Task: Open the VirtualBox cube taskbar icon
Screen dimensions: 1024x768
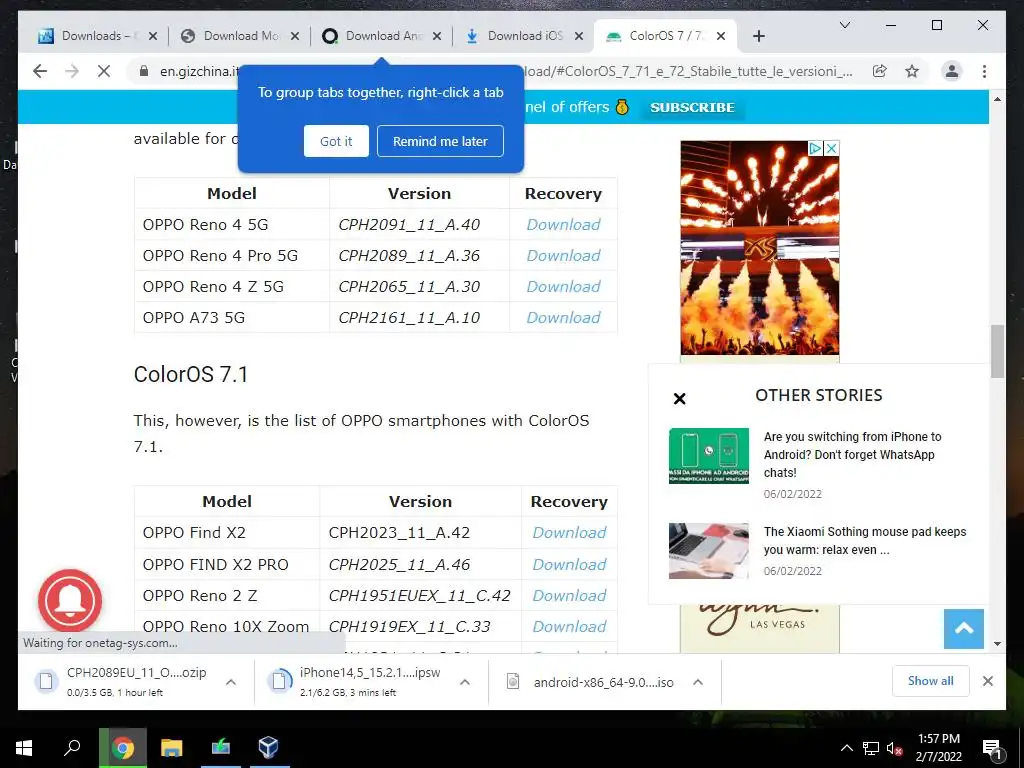Action: pyautogui.click(x=268, y=748)
